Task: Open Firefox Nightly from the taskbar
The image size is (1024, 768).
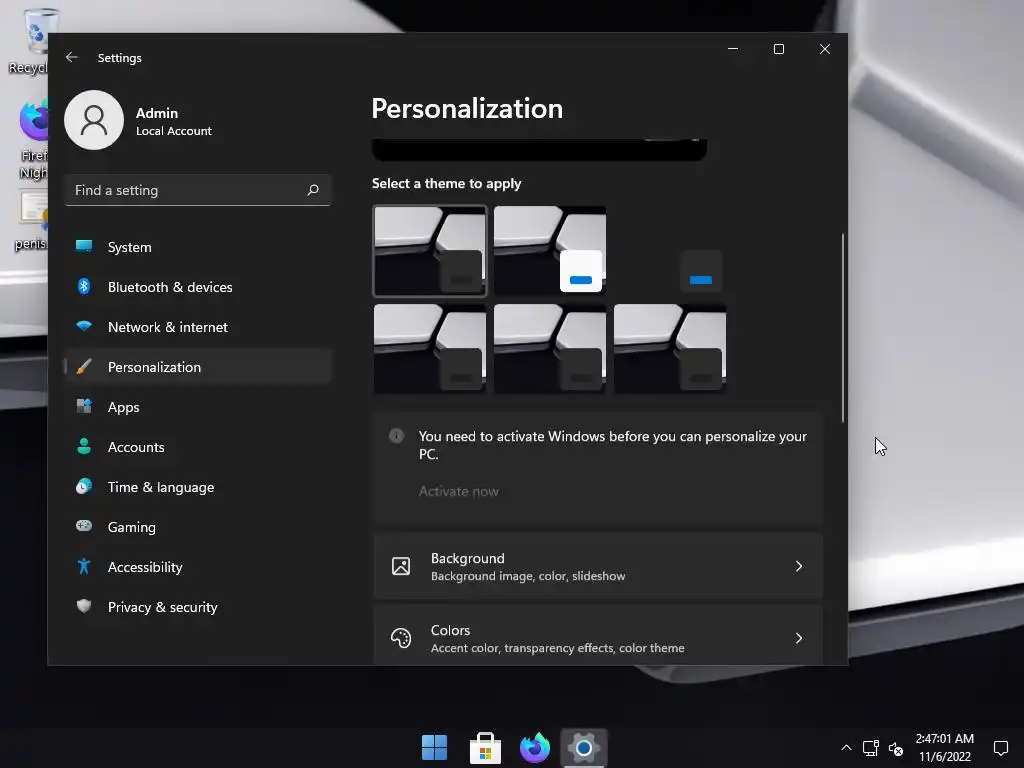Action: pyautogui.click(x=535, y=748)
